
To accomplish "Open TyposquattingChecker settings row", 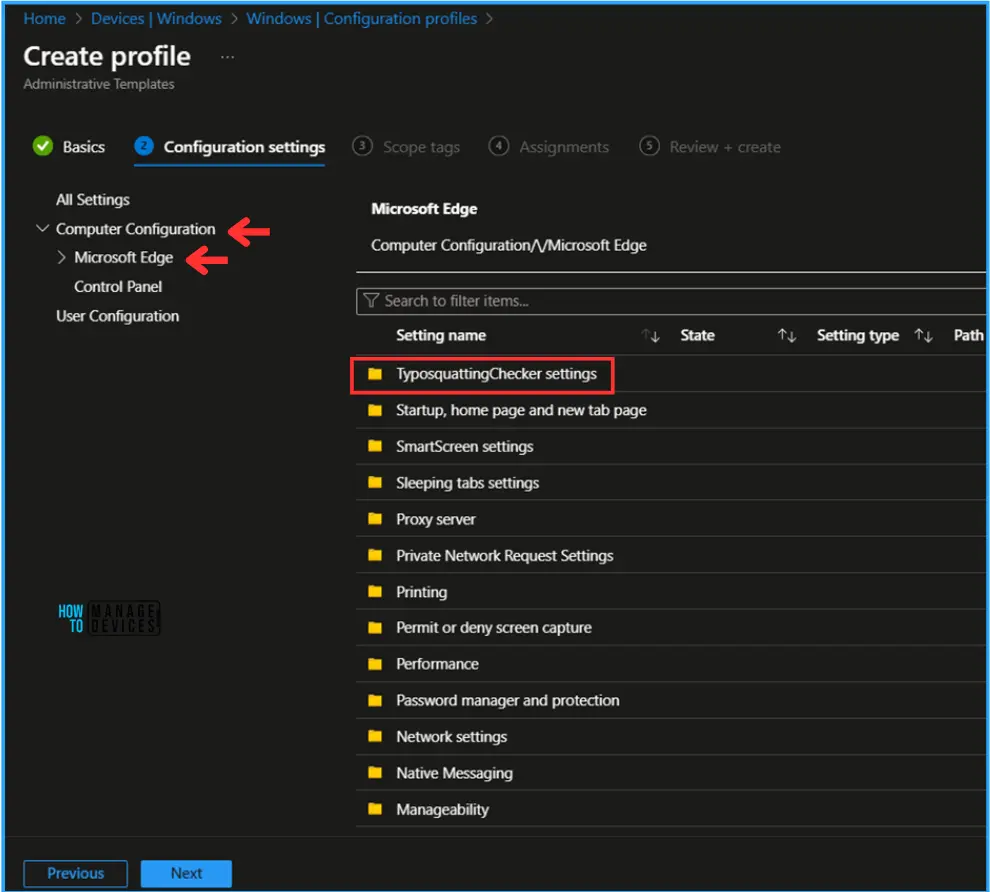I will point(671,374).
